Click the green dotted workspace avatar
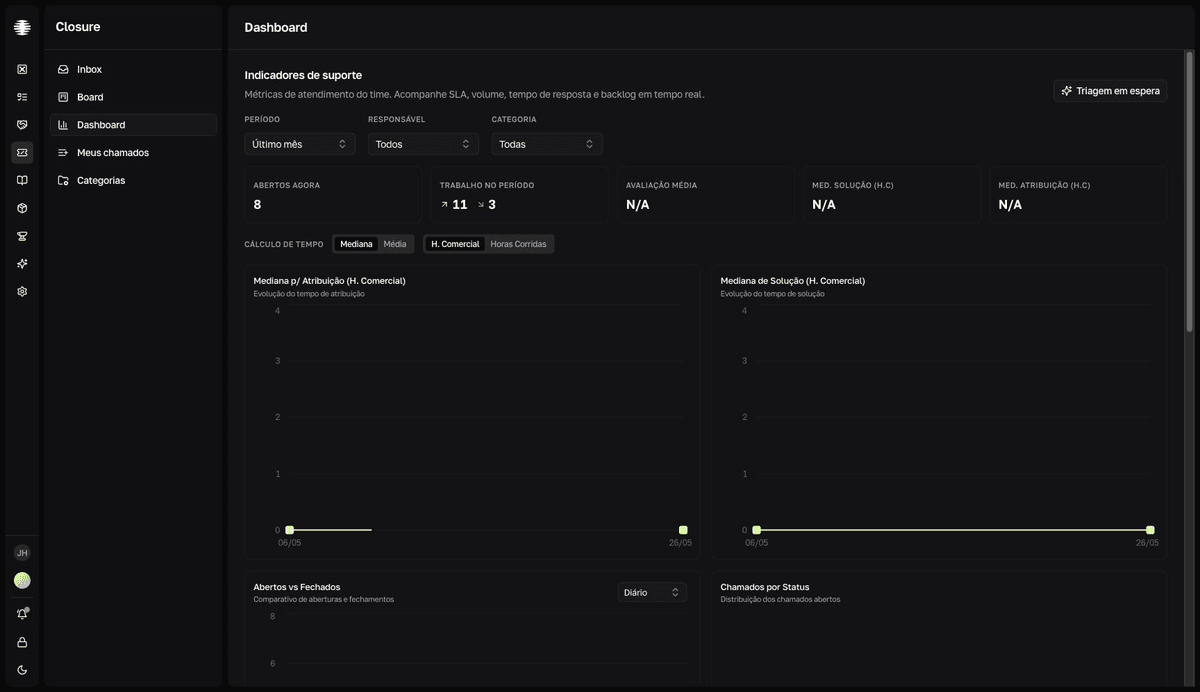 tap(22, 581)
